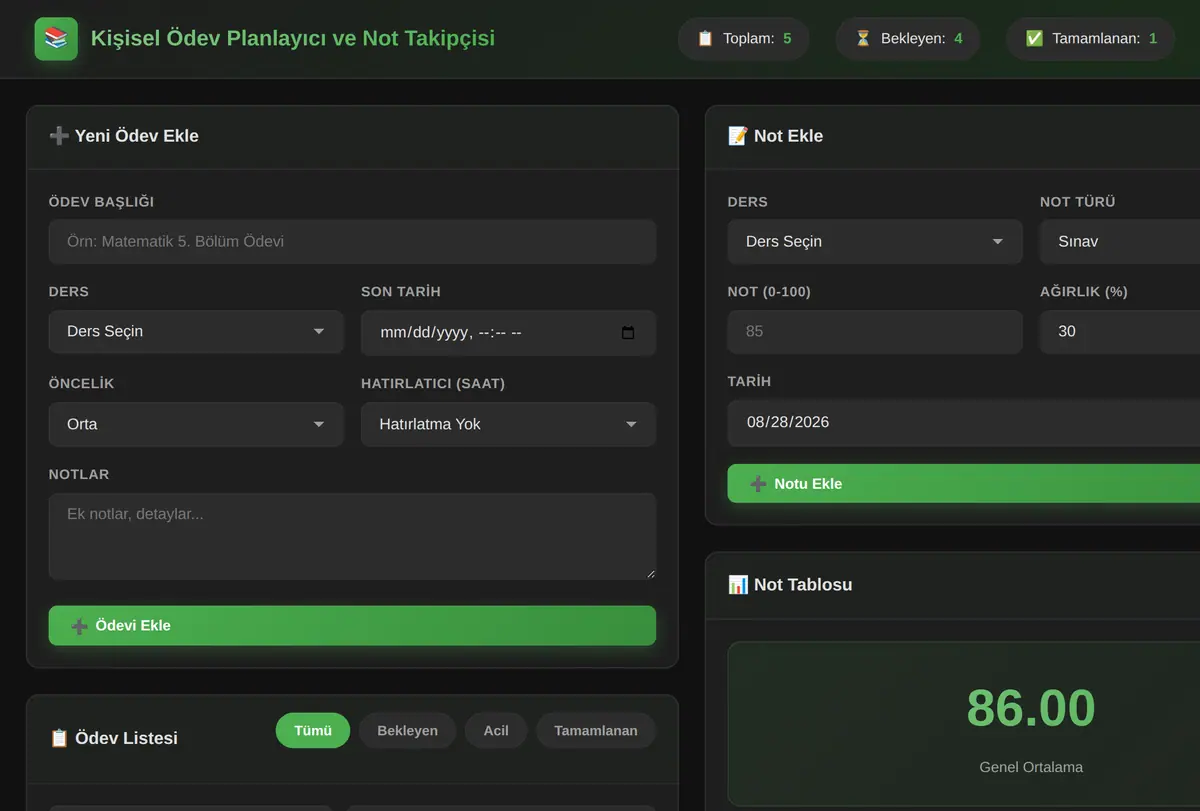Open the Ders dropdown in Not Ekle
Image resolution: width=1200 pixels, height=811 pixels.
click(x=875, y=241)
